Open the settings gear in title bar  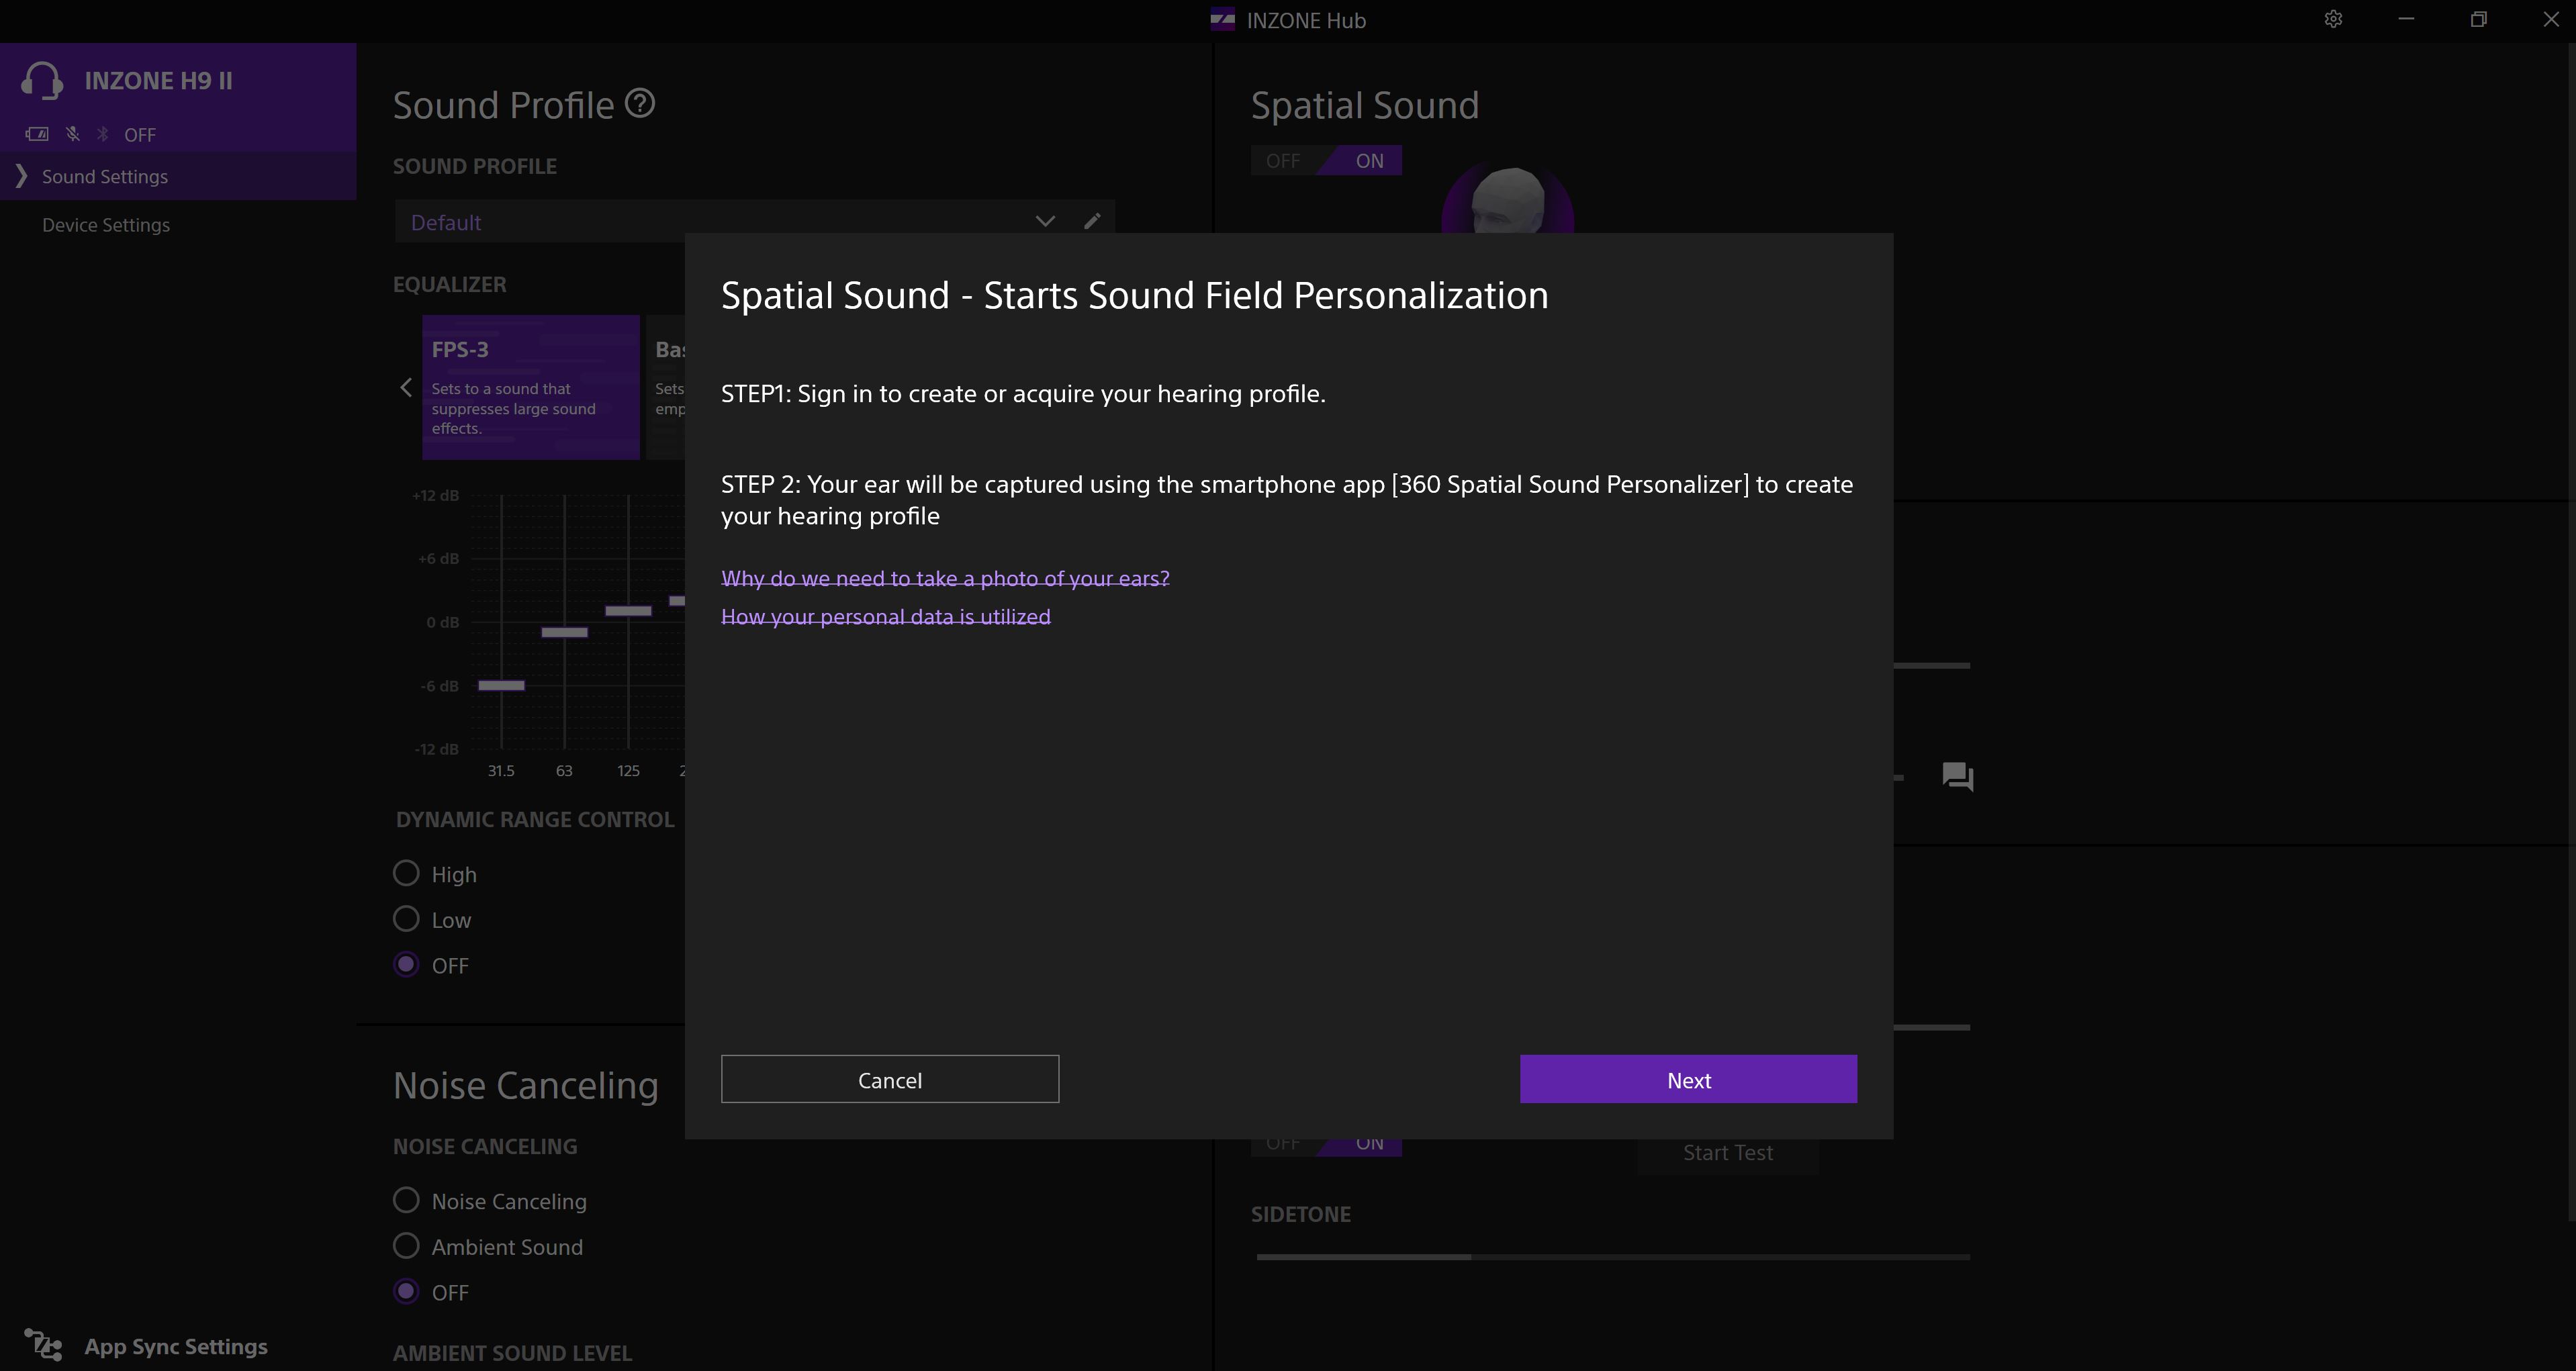[x=2333, y=20]
